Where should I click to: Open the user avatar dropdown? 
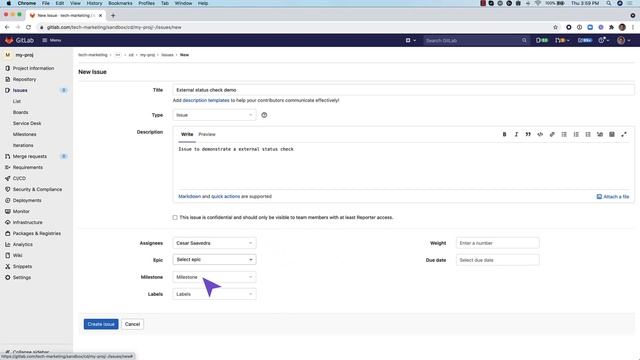tap(624, 40)
